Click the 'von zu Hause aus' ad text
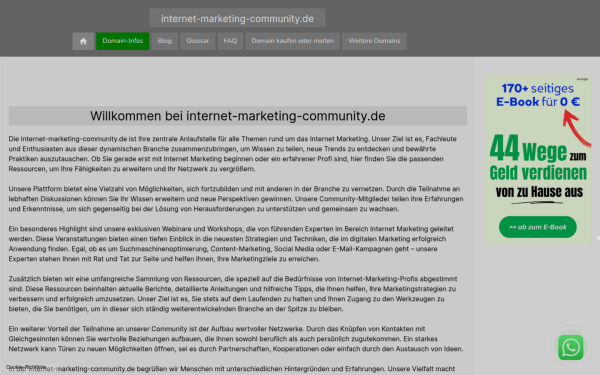 pos(539,192)
